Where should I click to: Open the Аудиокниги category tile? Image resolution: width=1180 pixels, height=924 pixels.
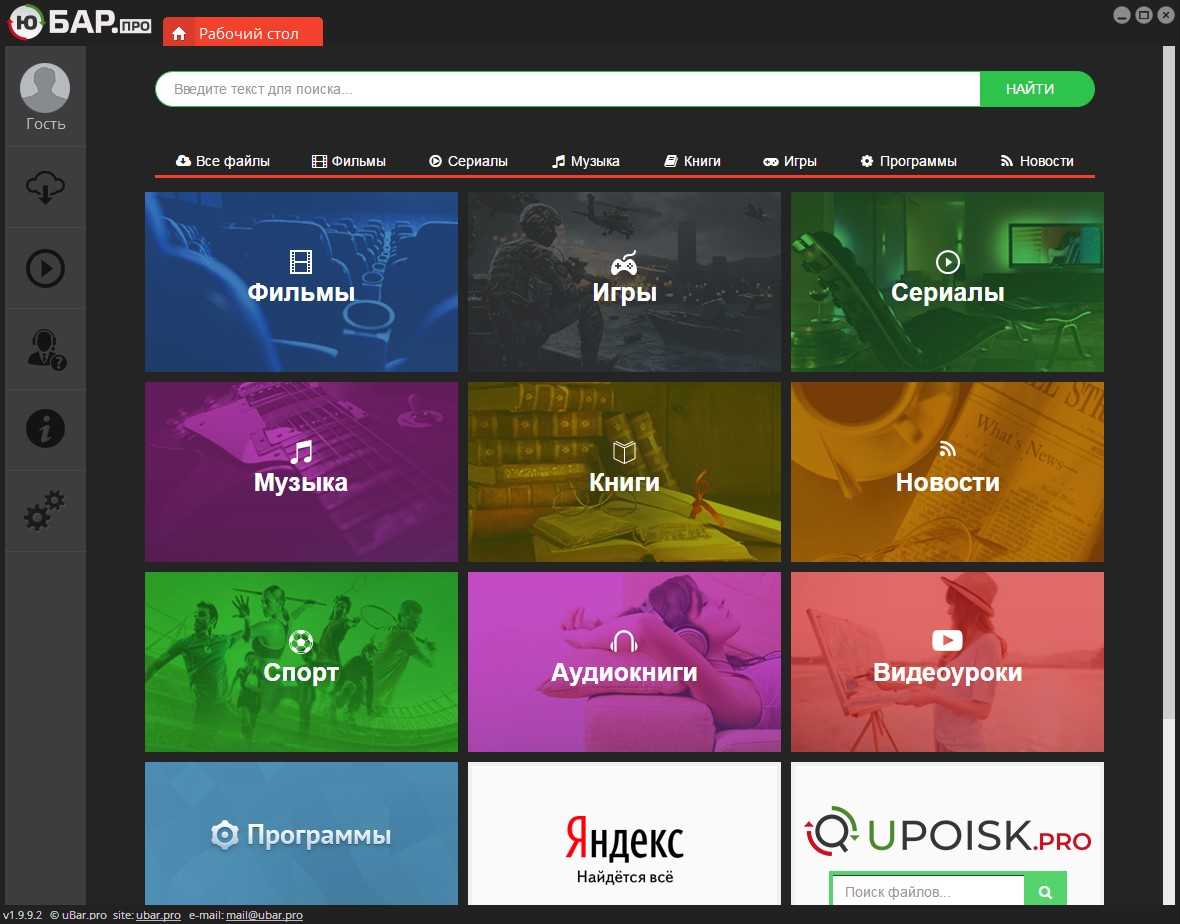click(624, 662)
